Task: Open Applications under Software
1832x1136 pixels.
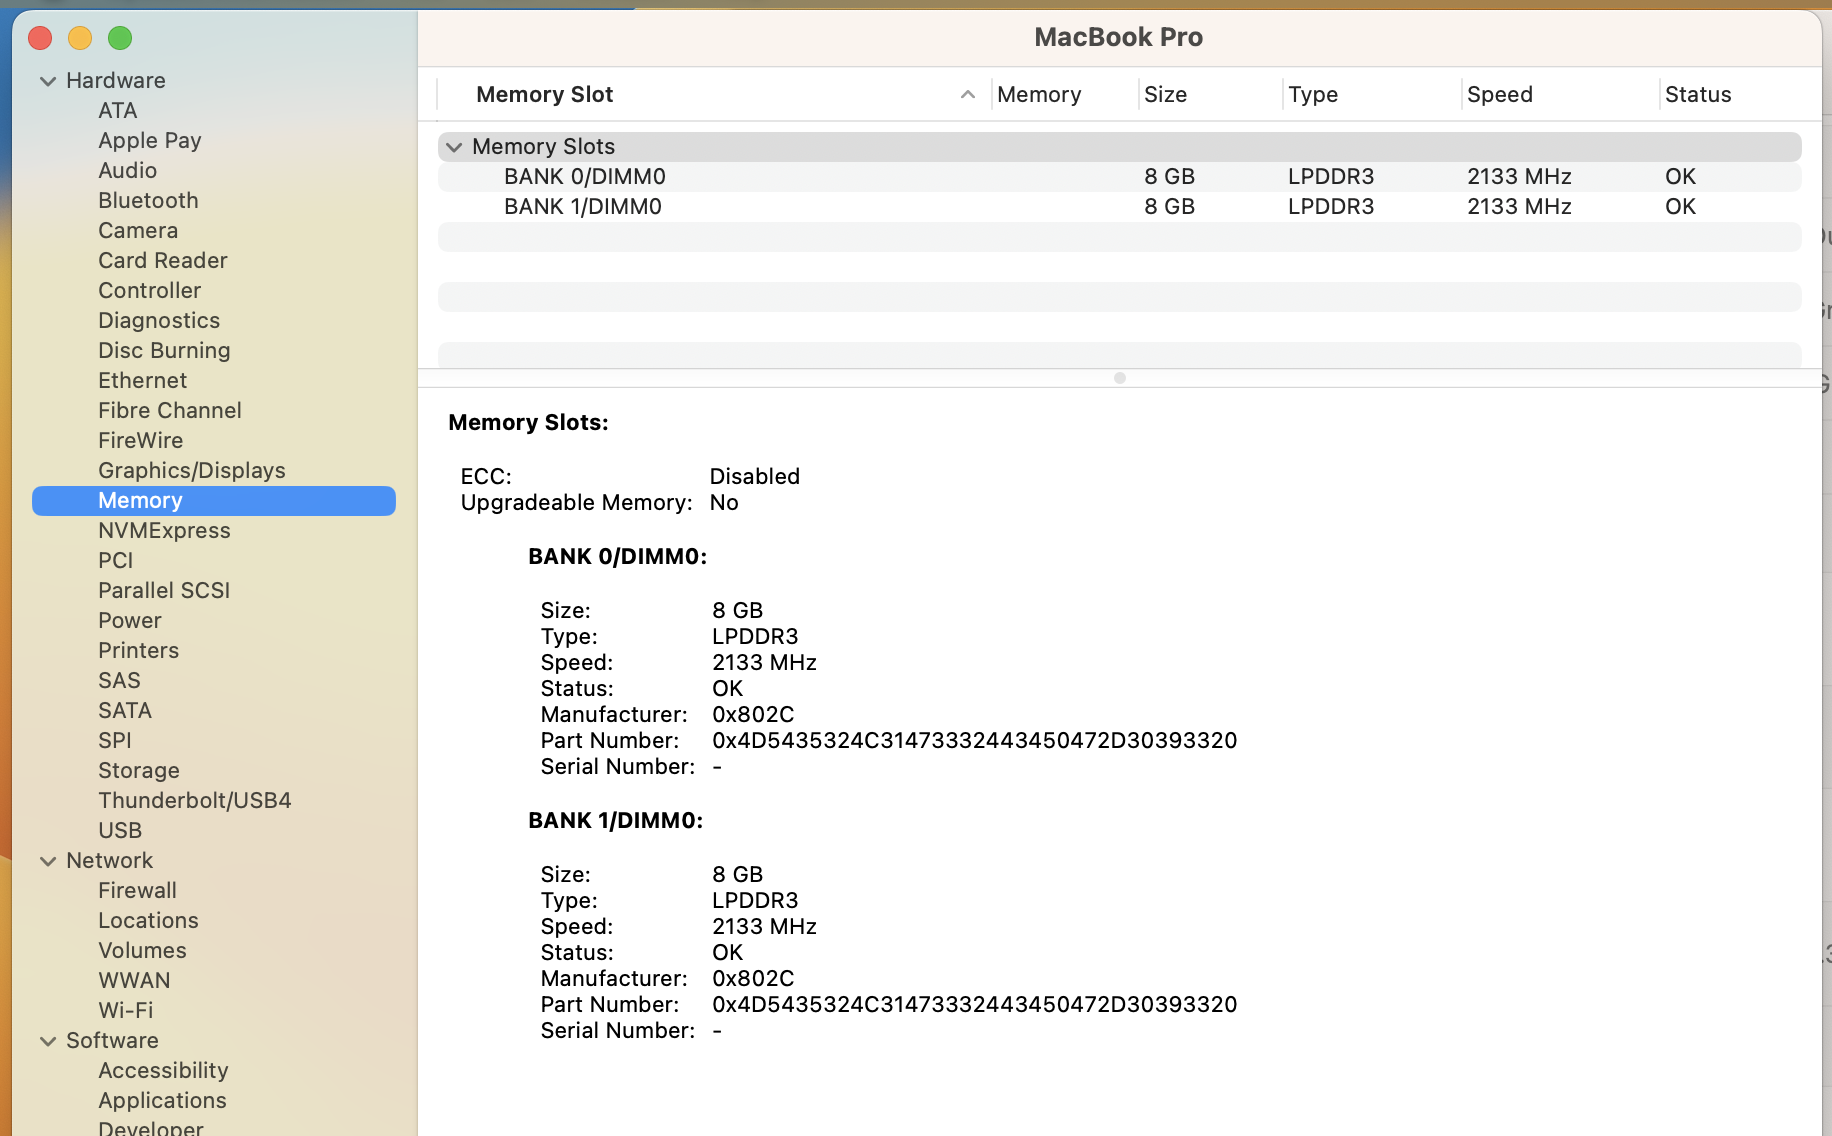Action: pyautogui.click(x=162, y=1101)
